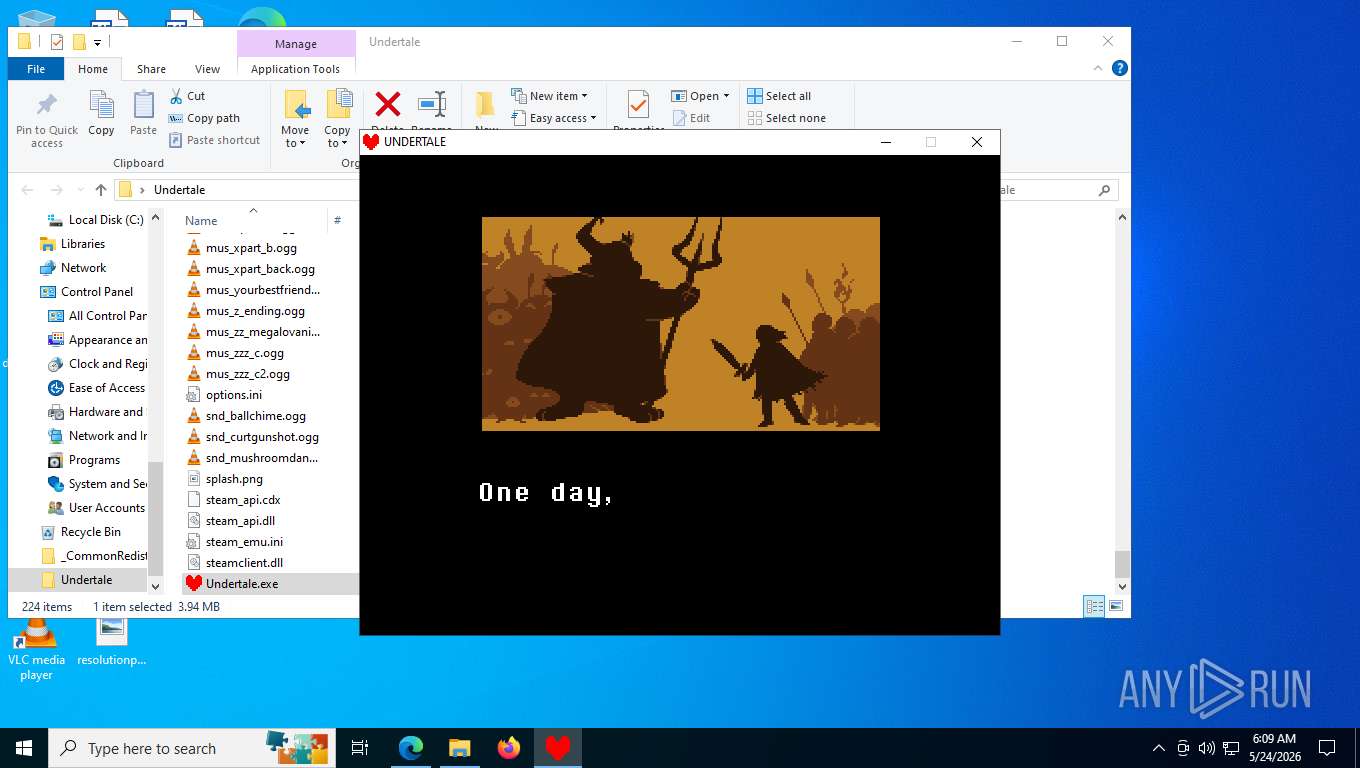Select mus_z_ending.ogg file
1360x768 pixels.
[255, 311]
